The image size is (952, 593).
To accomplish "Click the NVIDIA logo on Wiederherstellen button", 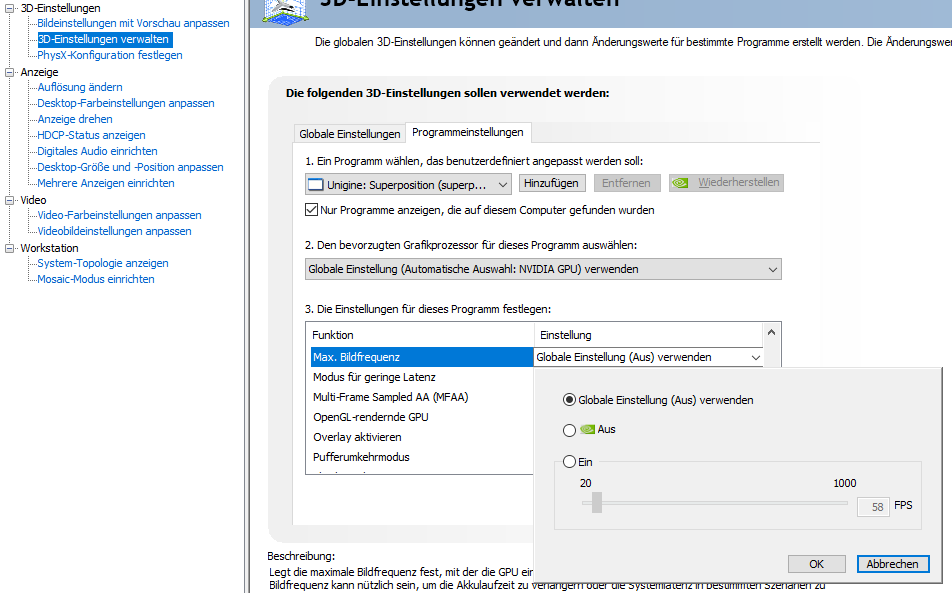I will (x=680, y=183).
